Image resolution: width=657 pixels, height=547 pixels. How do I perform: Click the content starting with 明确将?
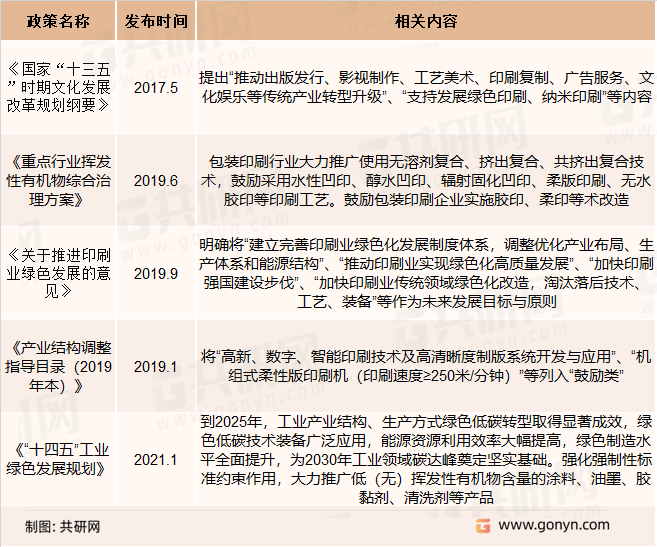(x=424, y=272)
